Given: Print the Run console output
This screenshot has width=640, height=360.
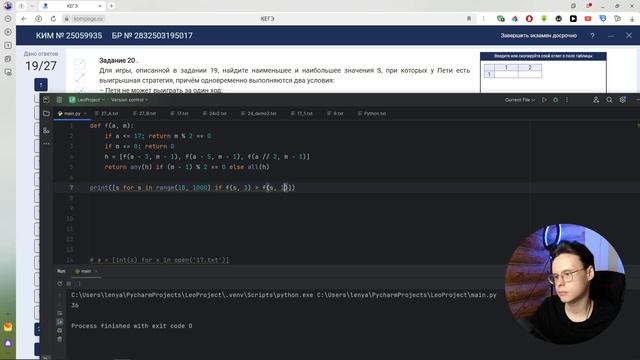Looking at the screenshot, I should click(x=60, y=330).
